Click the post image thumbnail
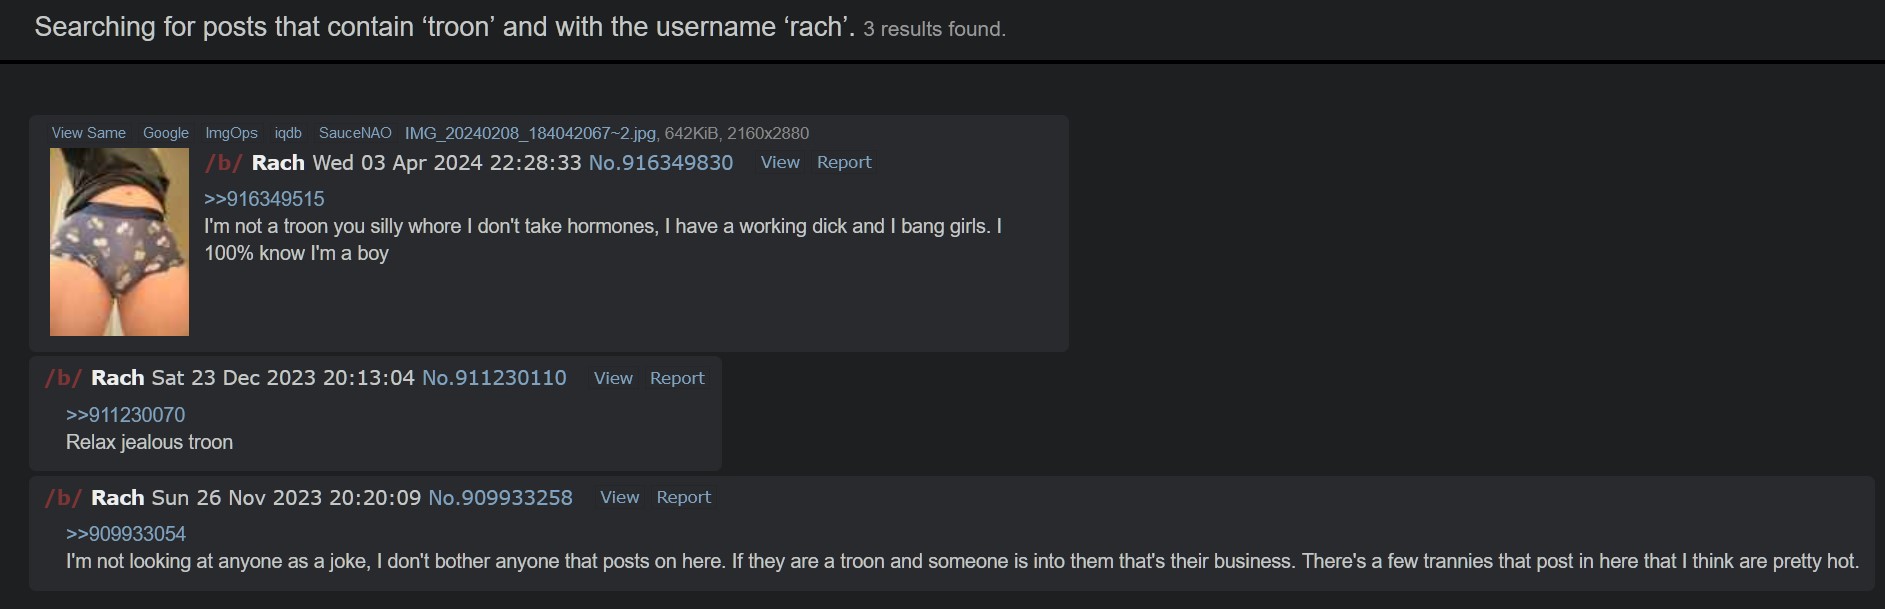1885x609 pixels. [x=119, y=242]
